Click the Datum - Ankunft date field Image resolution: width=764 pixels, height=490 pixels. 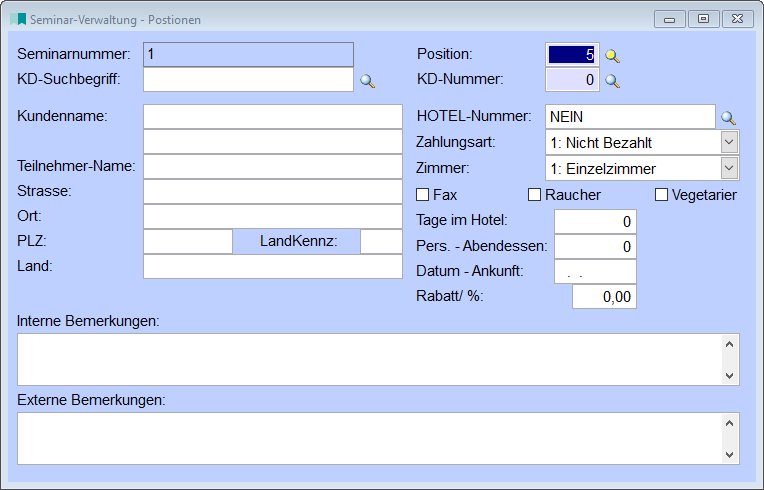595,271
